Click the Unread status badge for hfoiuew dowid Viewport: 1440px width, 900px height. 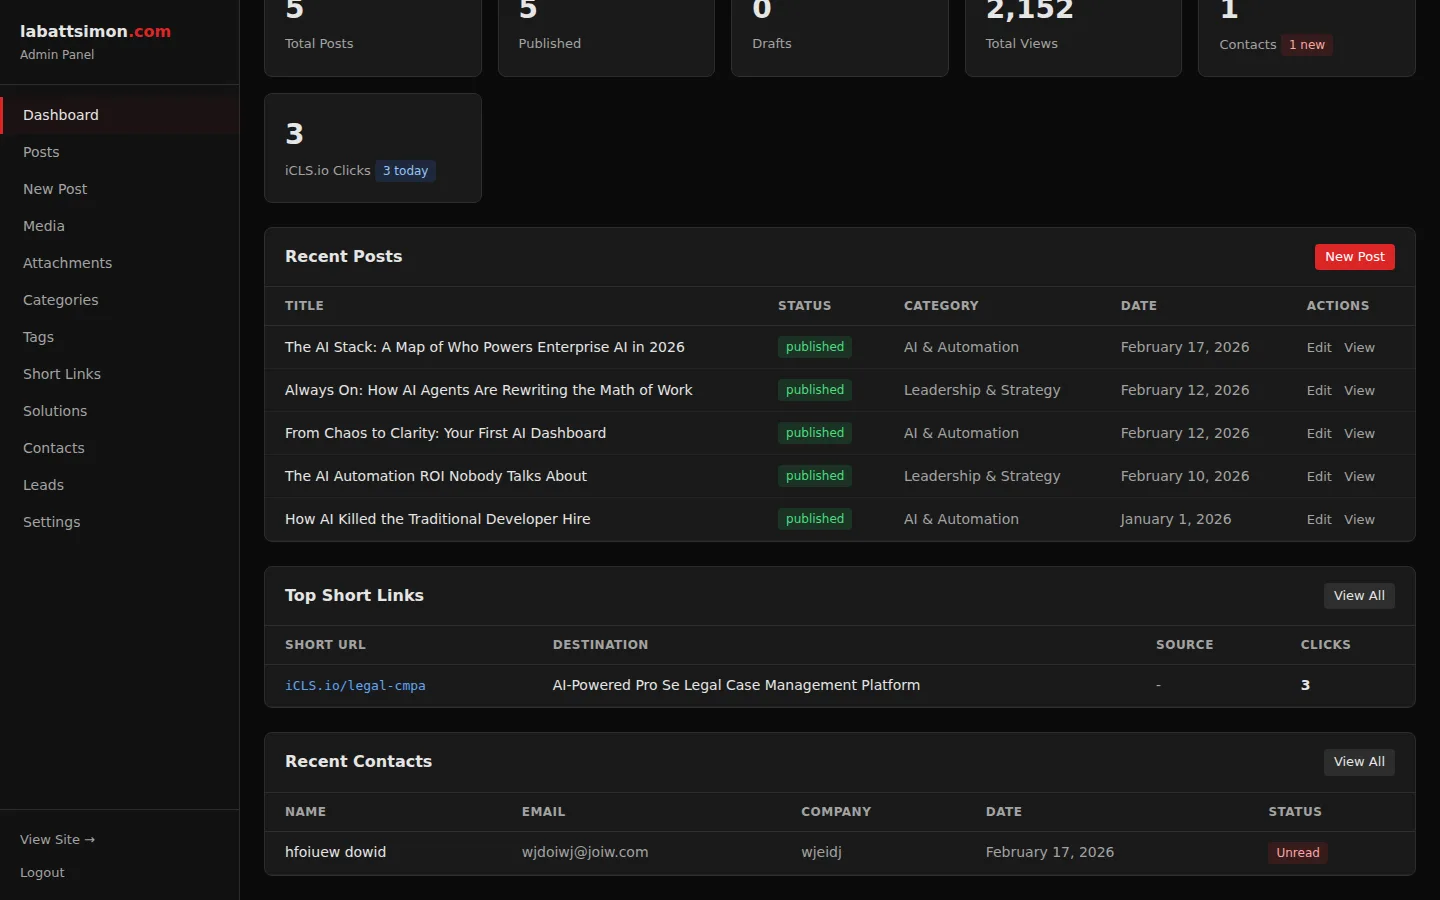(1297, 852)
